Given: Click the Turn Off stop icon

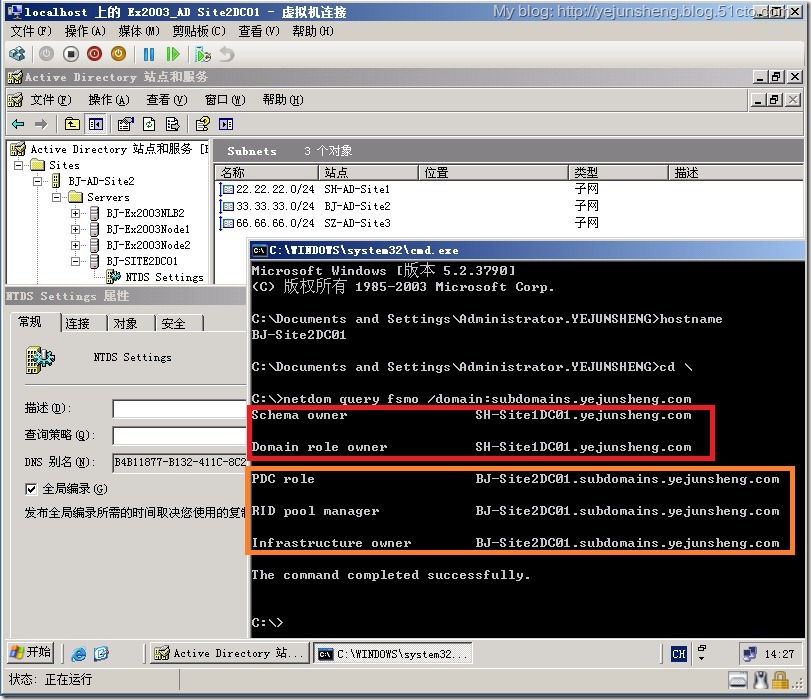Looking at the screenshot, I should pos(71,54).
